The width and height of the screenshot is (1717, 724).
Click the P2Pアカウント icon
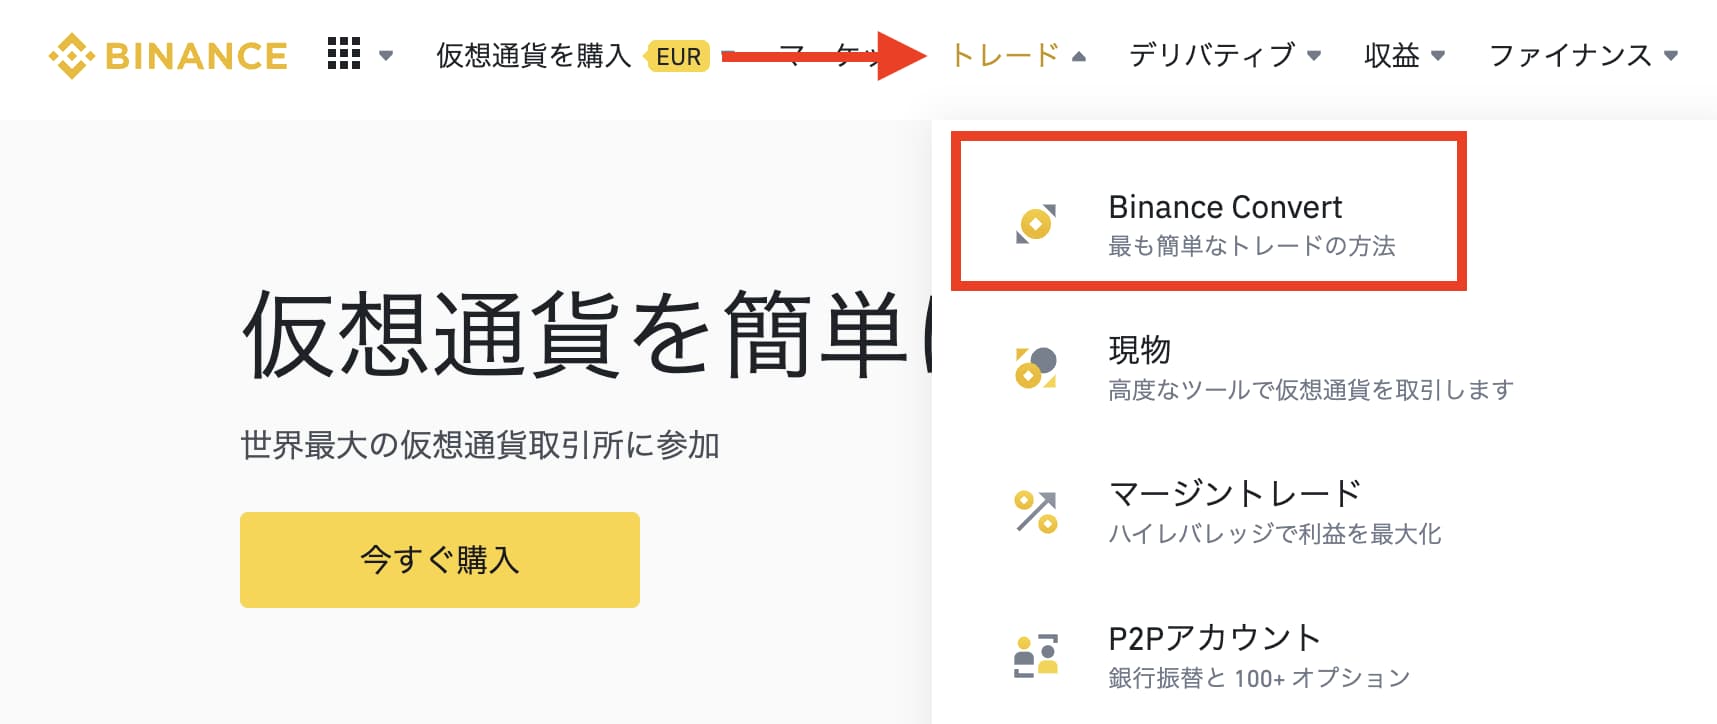[1035, 653]
